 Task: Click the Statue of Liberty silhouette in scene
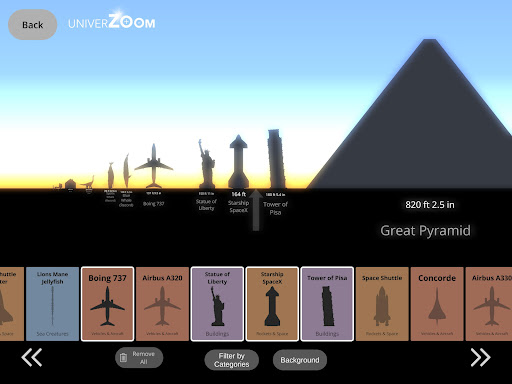coord(207,164)
